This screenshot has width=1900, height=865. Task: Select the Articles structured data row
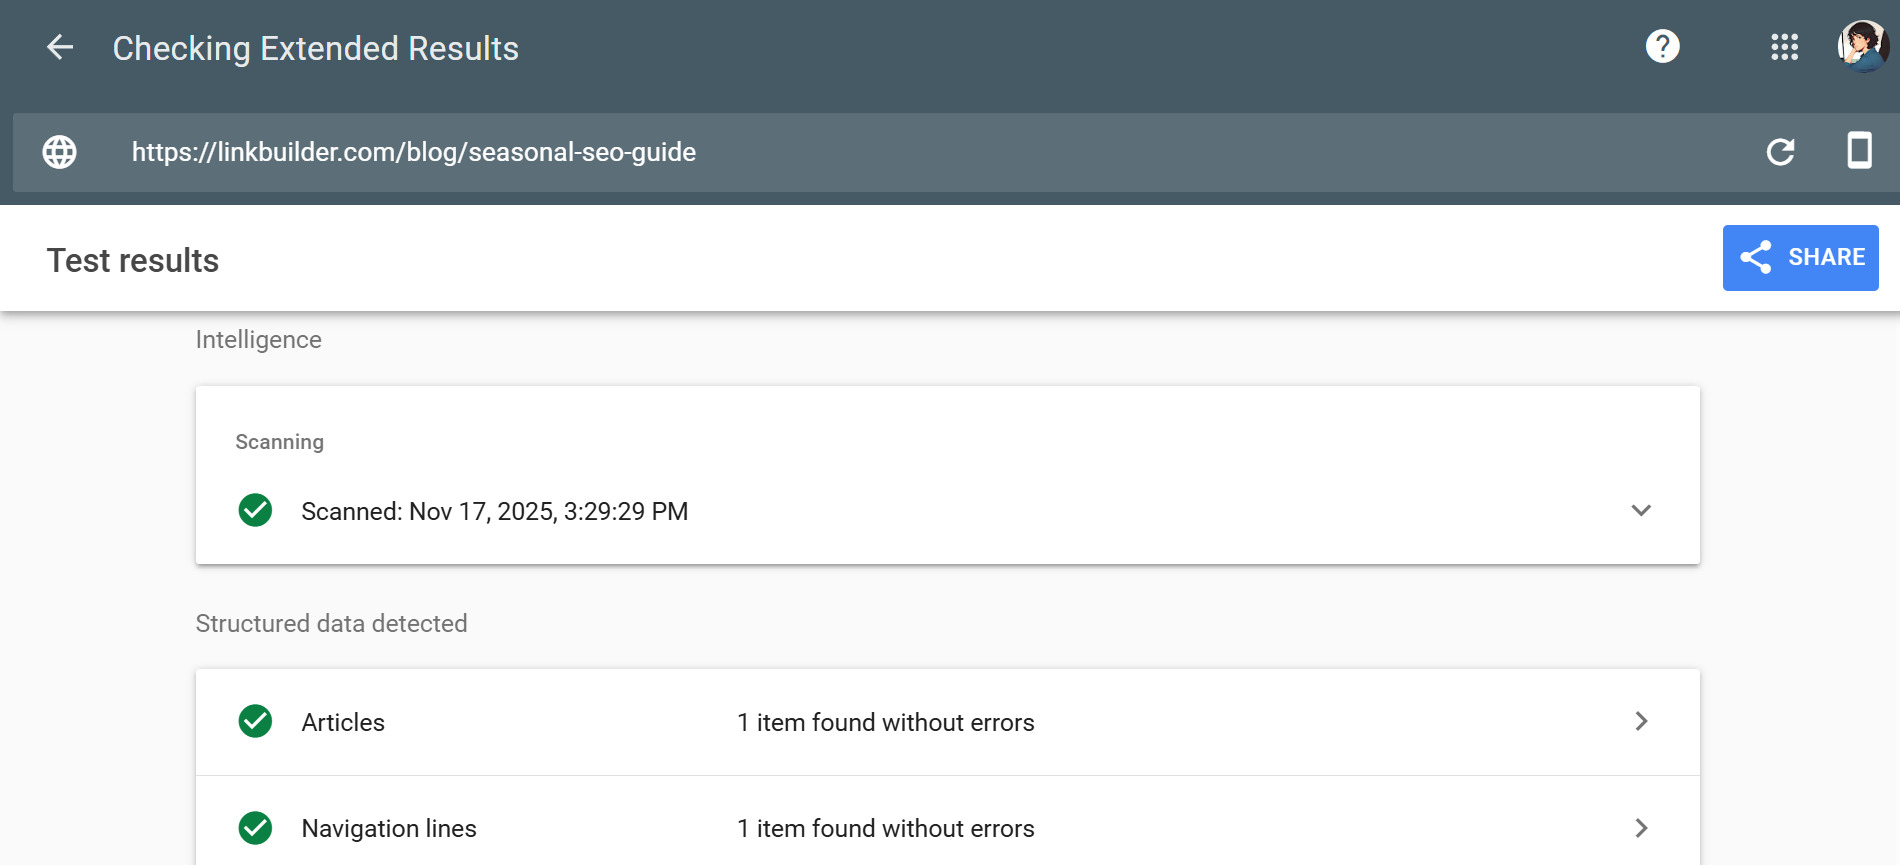(x=900, y=721)
